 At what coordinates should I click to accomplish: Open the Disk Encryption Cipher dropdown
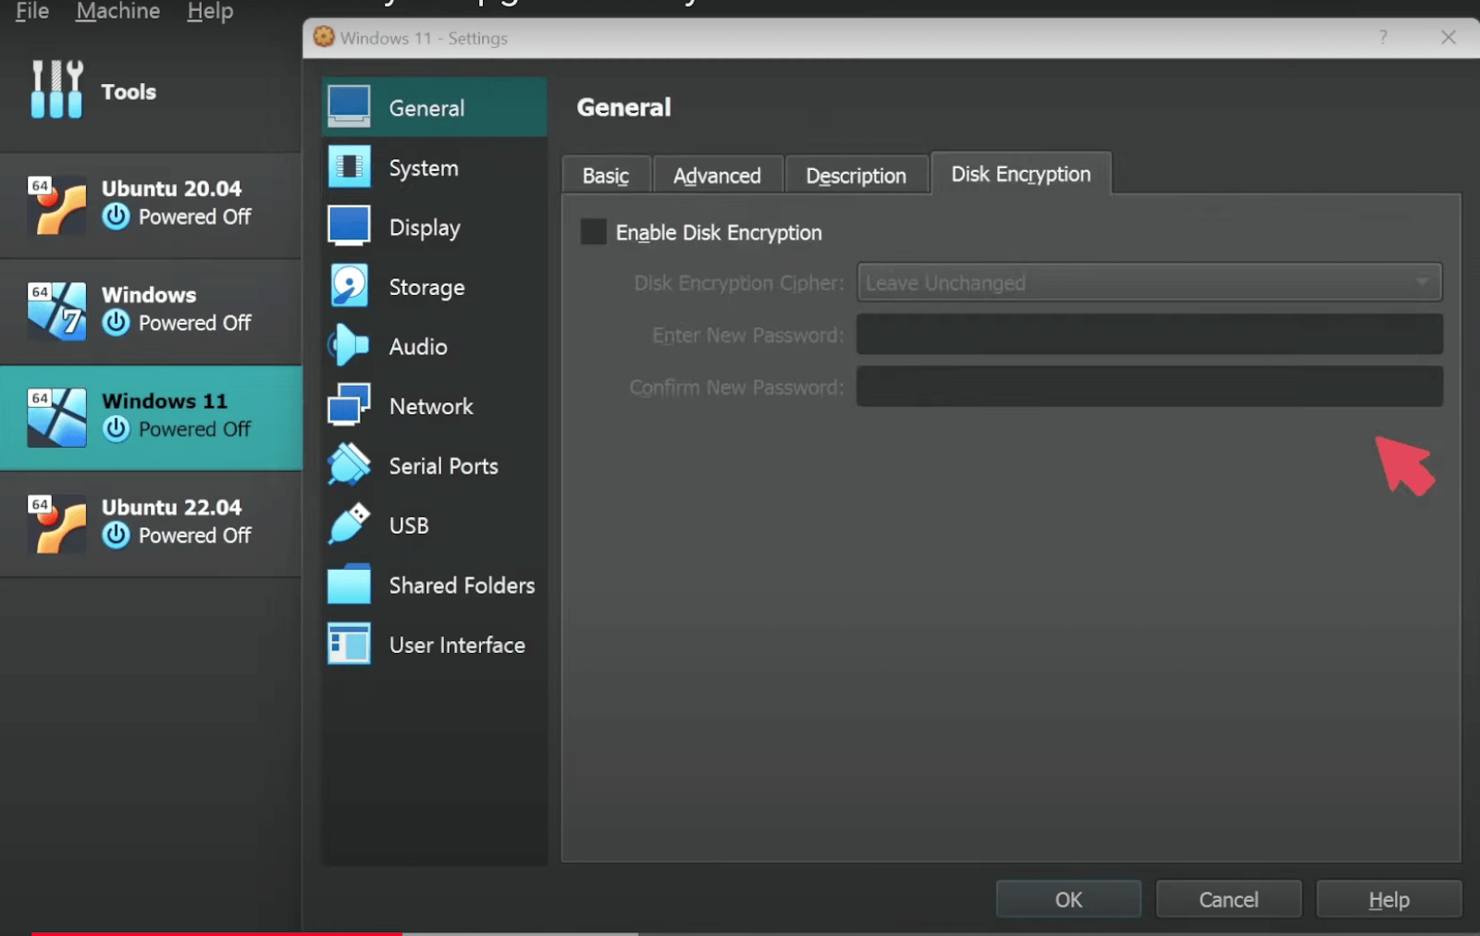click(1148, 282)
